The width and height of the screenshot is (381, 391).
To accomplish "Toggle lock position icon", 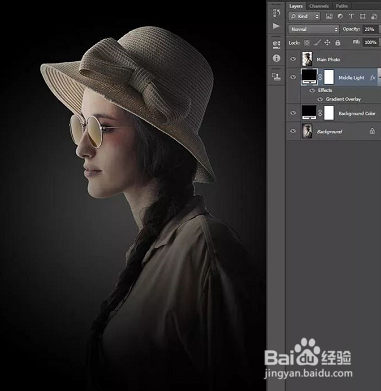I will (327, 43).
